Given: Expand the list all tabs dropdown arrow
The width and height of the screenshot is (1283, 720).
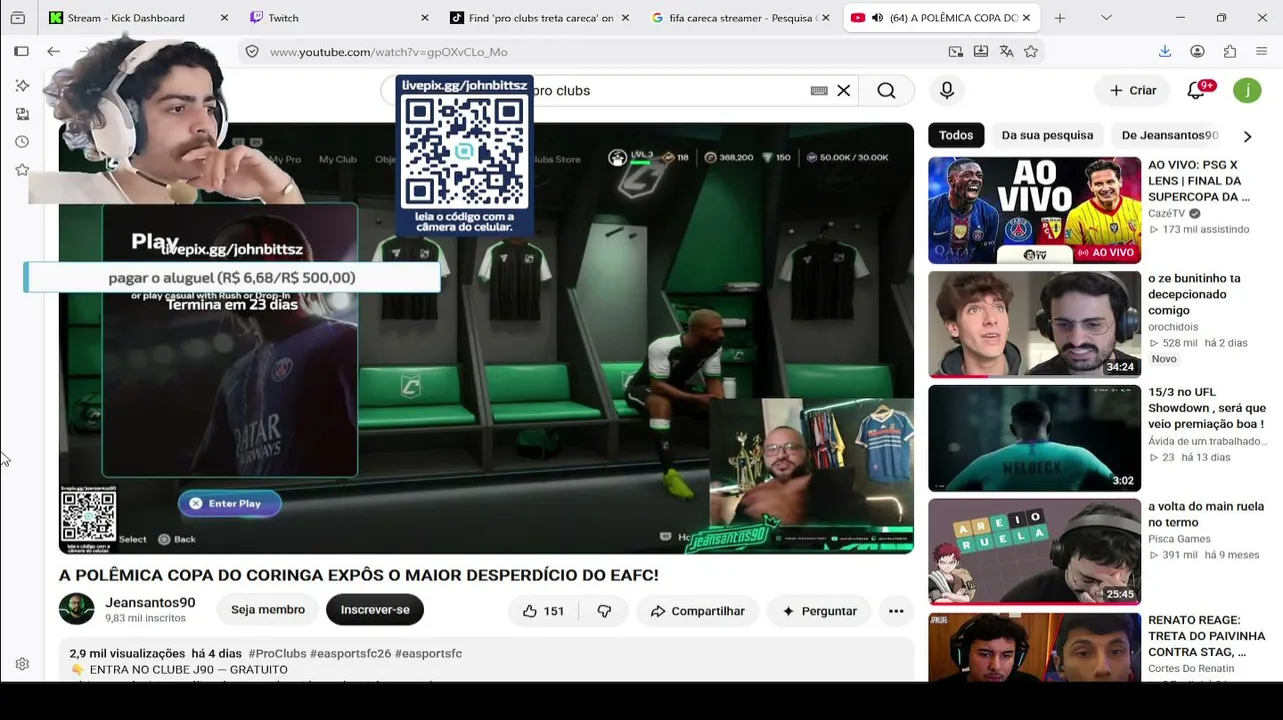Looking at the screenshot, I should (1106, 18).
